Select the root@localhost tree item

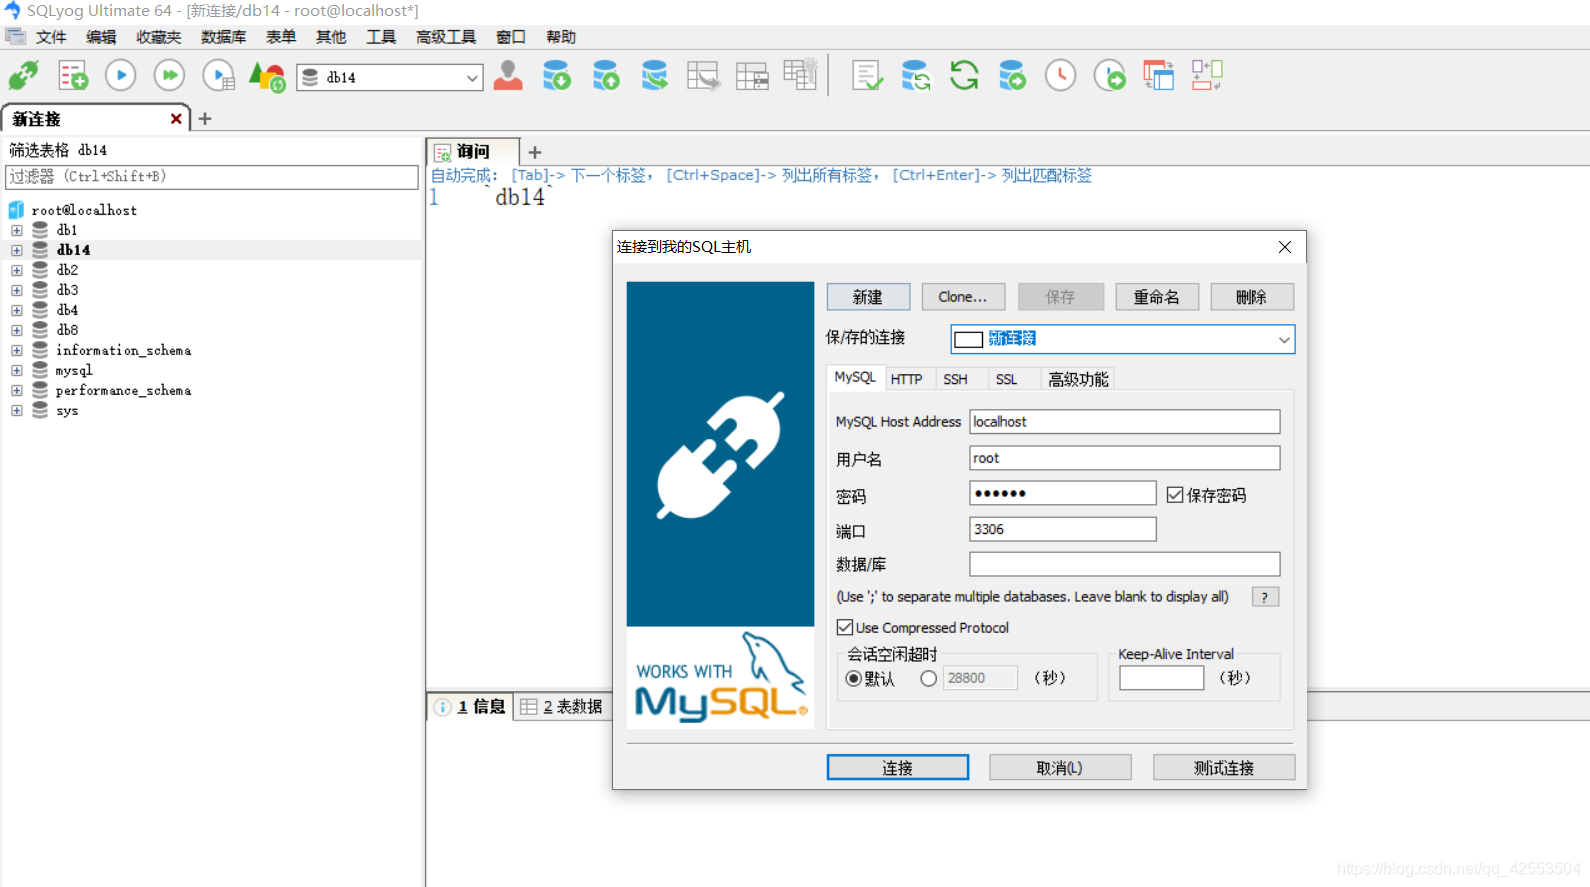84,210
